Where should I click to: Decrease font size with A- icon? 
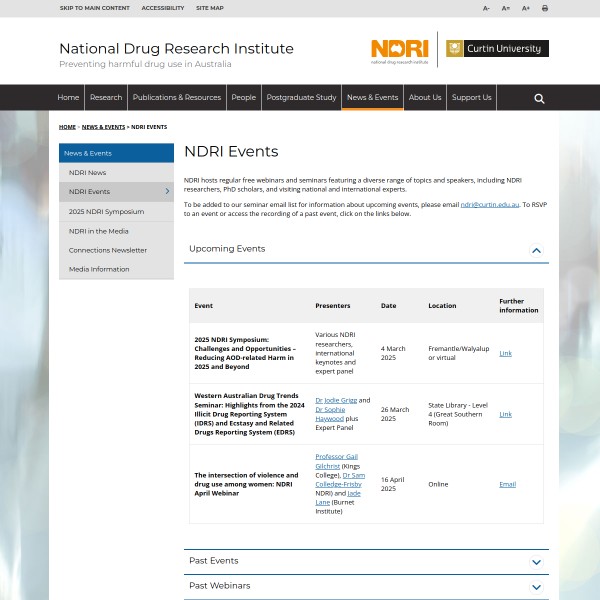[x=487, y=8]
